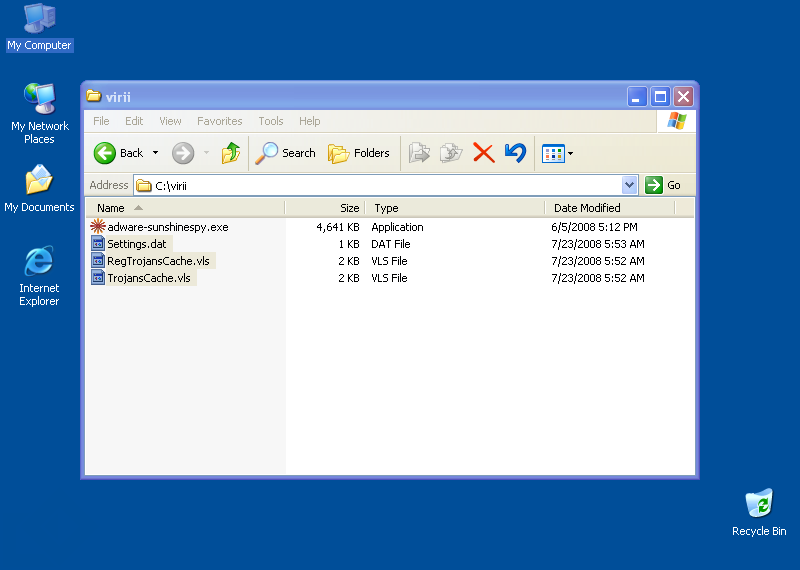800x570 pixels.
Task: Open the Recycle Bin desktop icon
Action: (759, 512)
